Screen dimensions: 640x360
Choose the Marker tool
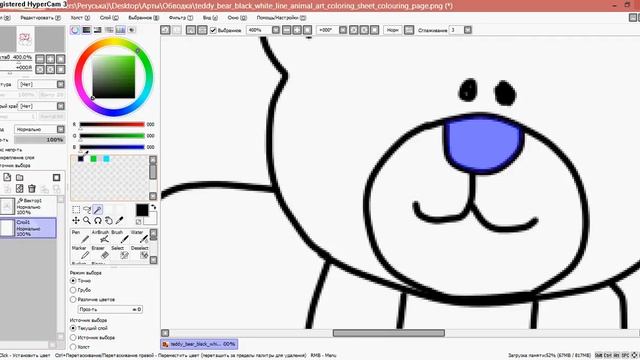tap(81, 252)
